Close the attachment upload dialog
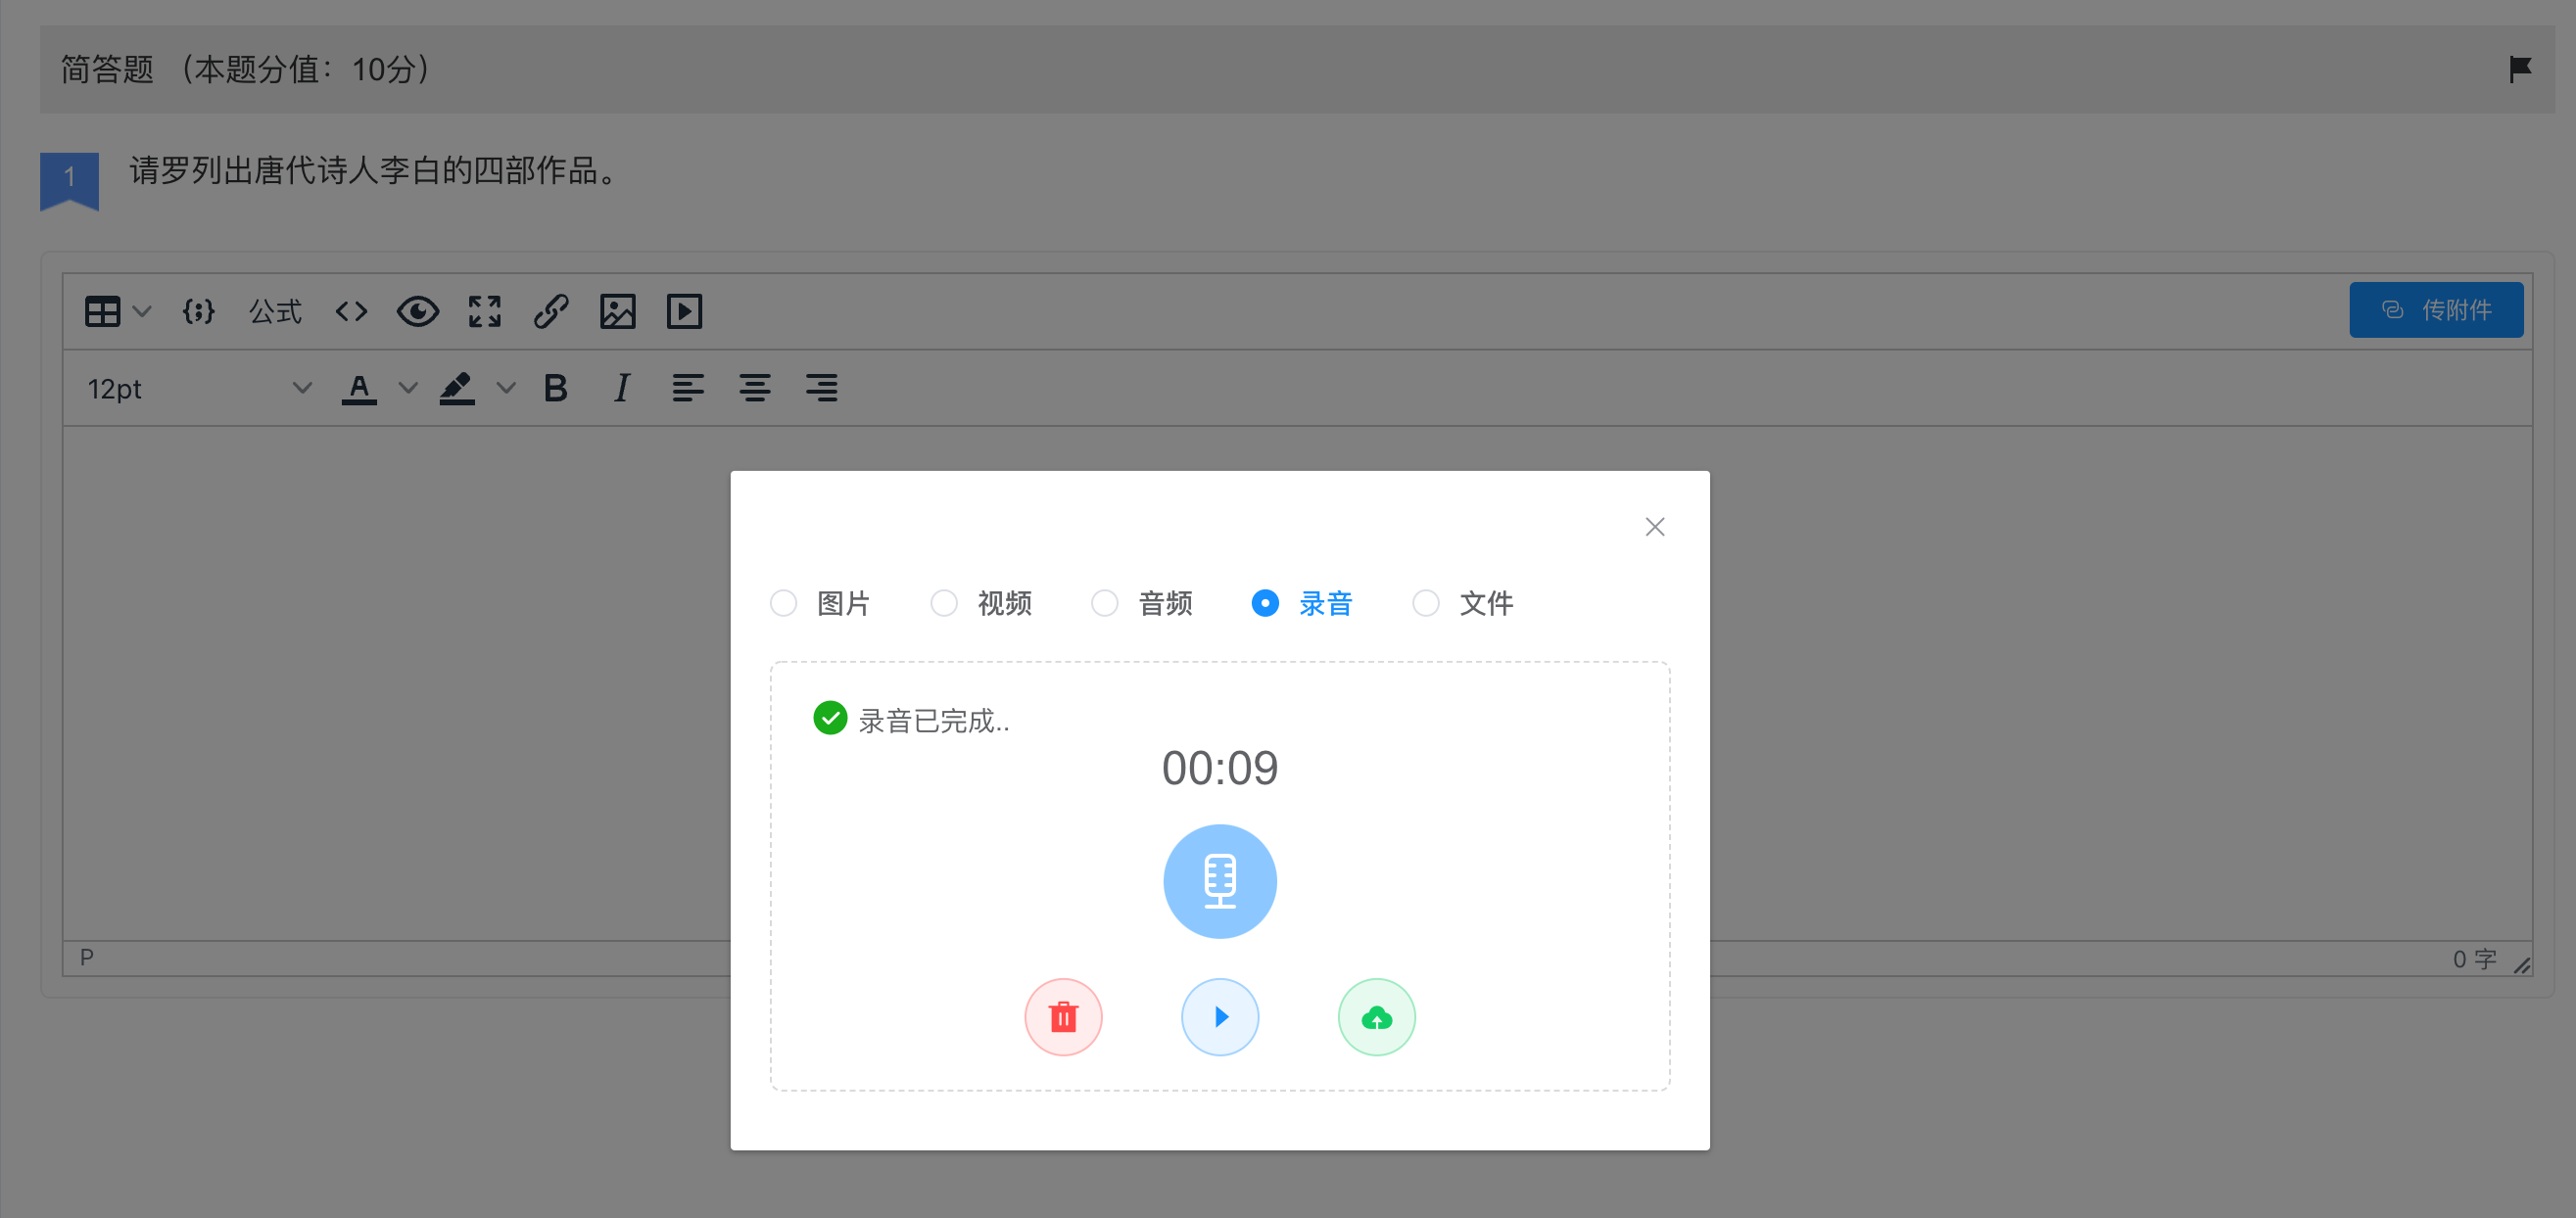This screenshot has height=1218, width=2576. 1655,527
